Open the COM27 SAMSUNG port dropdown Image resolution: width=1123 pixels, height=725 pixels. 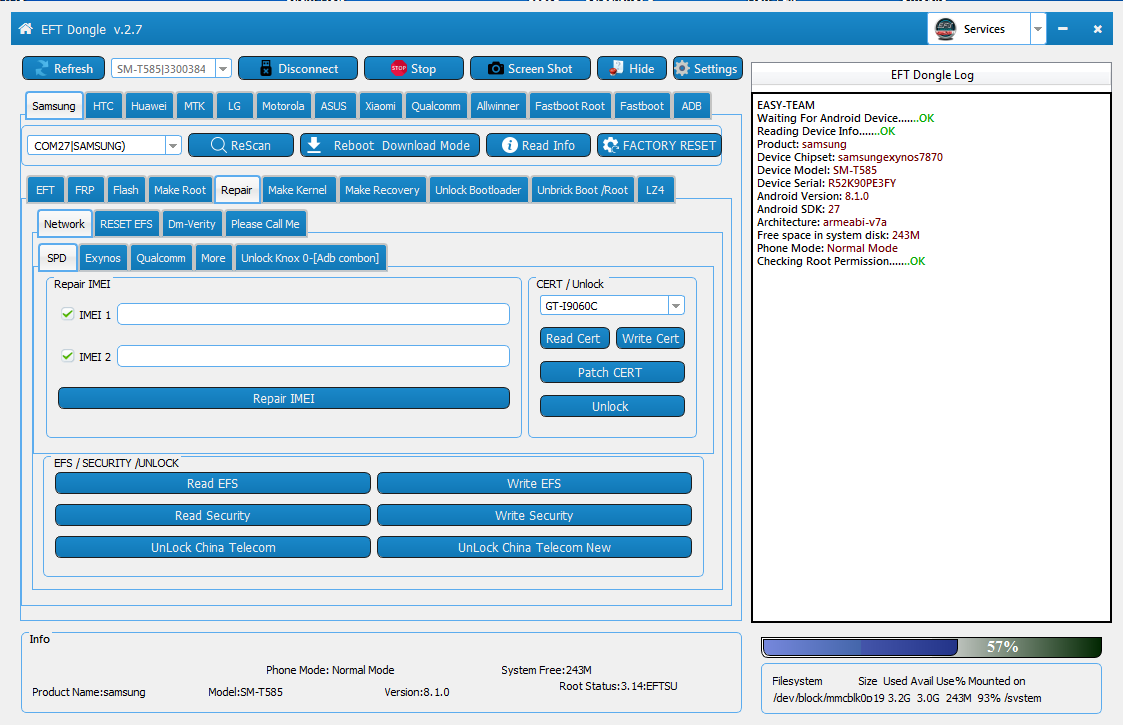coord(173,145)
